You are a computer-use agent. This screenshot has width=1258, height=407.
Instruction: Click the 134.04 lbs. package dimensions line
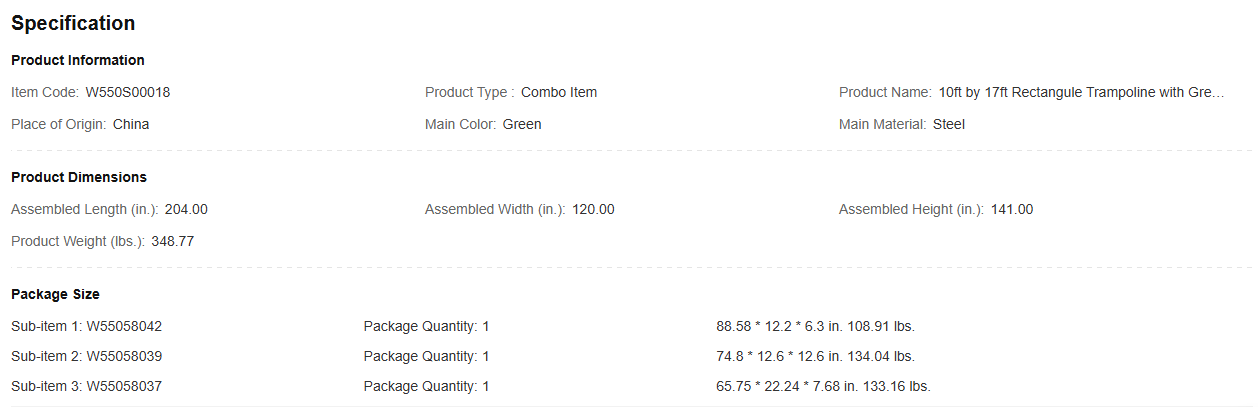pyautogui.click(x=815, y=356)
